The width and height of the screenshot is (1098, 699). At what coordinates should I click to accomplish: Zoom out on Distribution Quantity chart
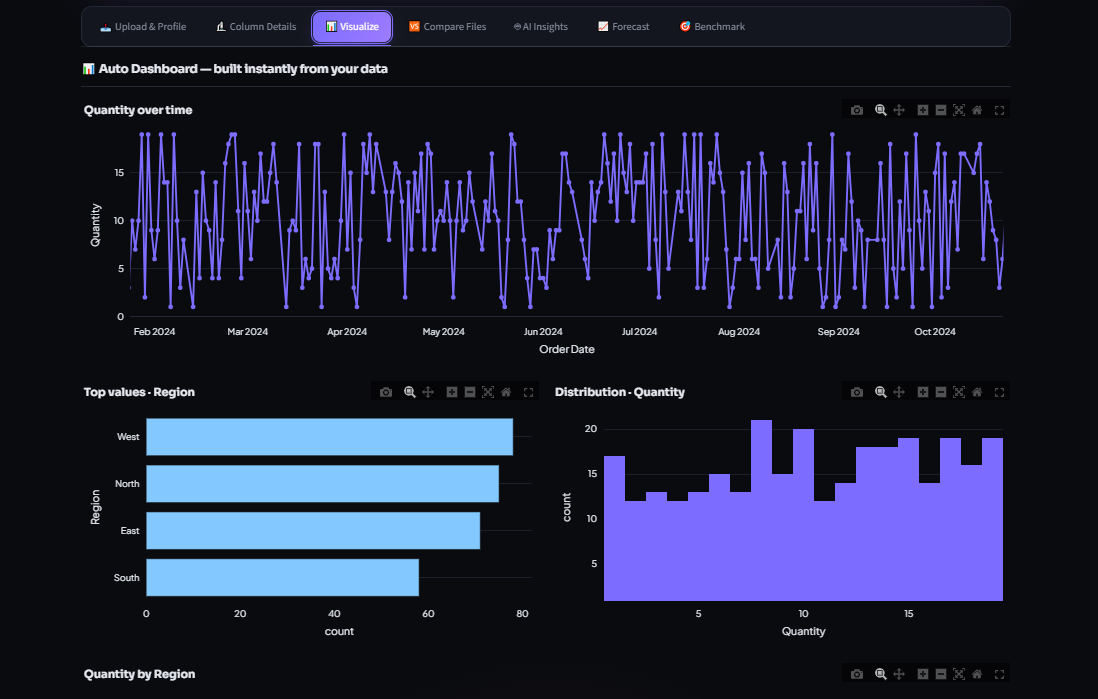tap(941, 392)
